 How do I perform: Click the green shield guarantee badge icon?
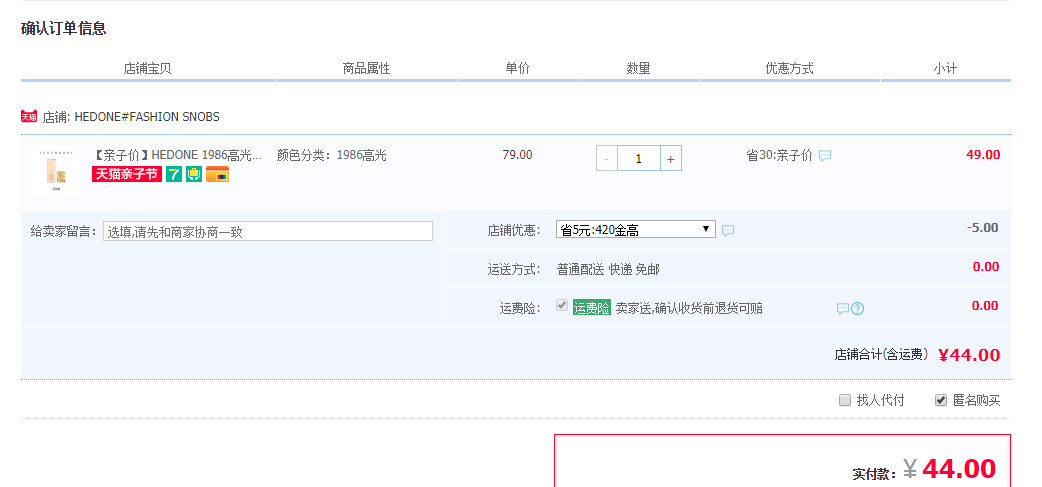(194, 174)
